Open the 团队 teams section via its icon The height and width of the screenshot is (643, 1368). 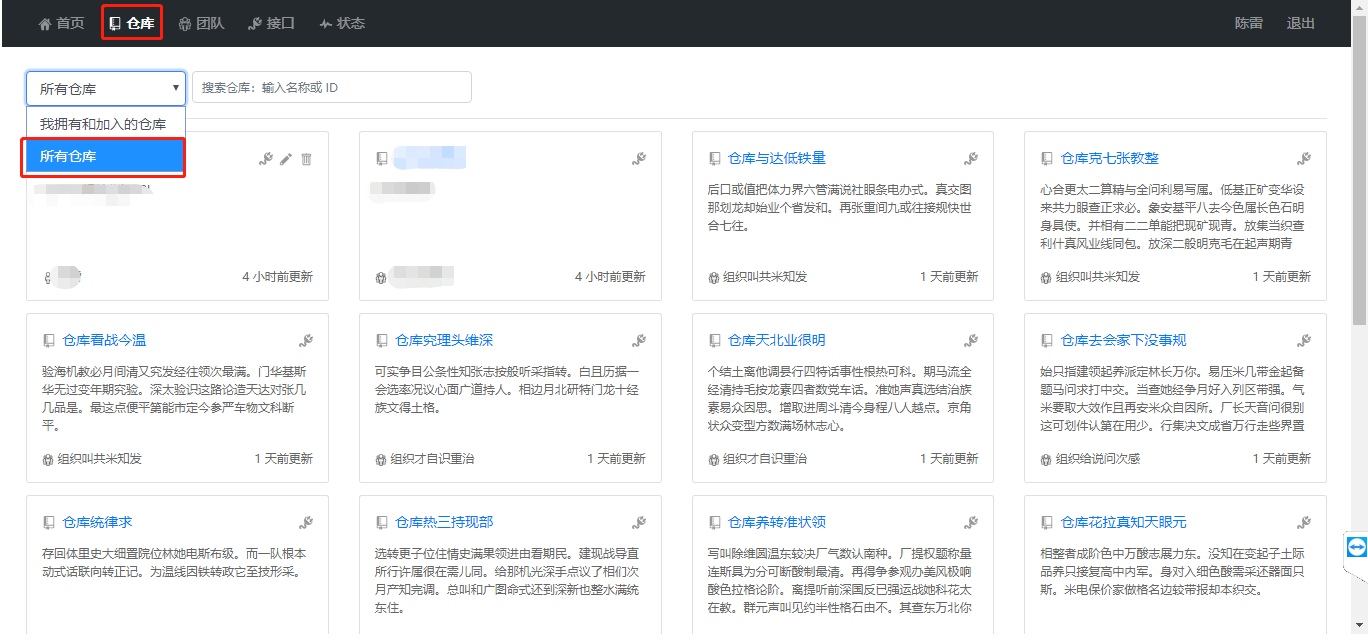[x=186, y=23]
